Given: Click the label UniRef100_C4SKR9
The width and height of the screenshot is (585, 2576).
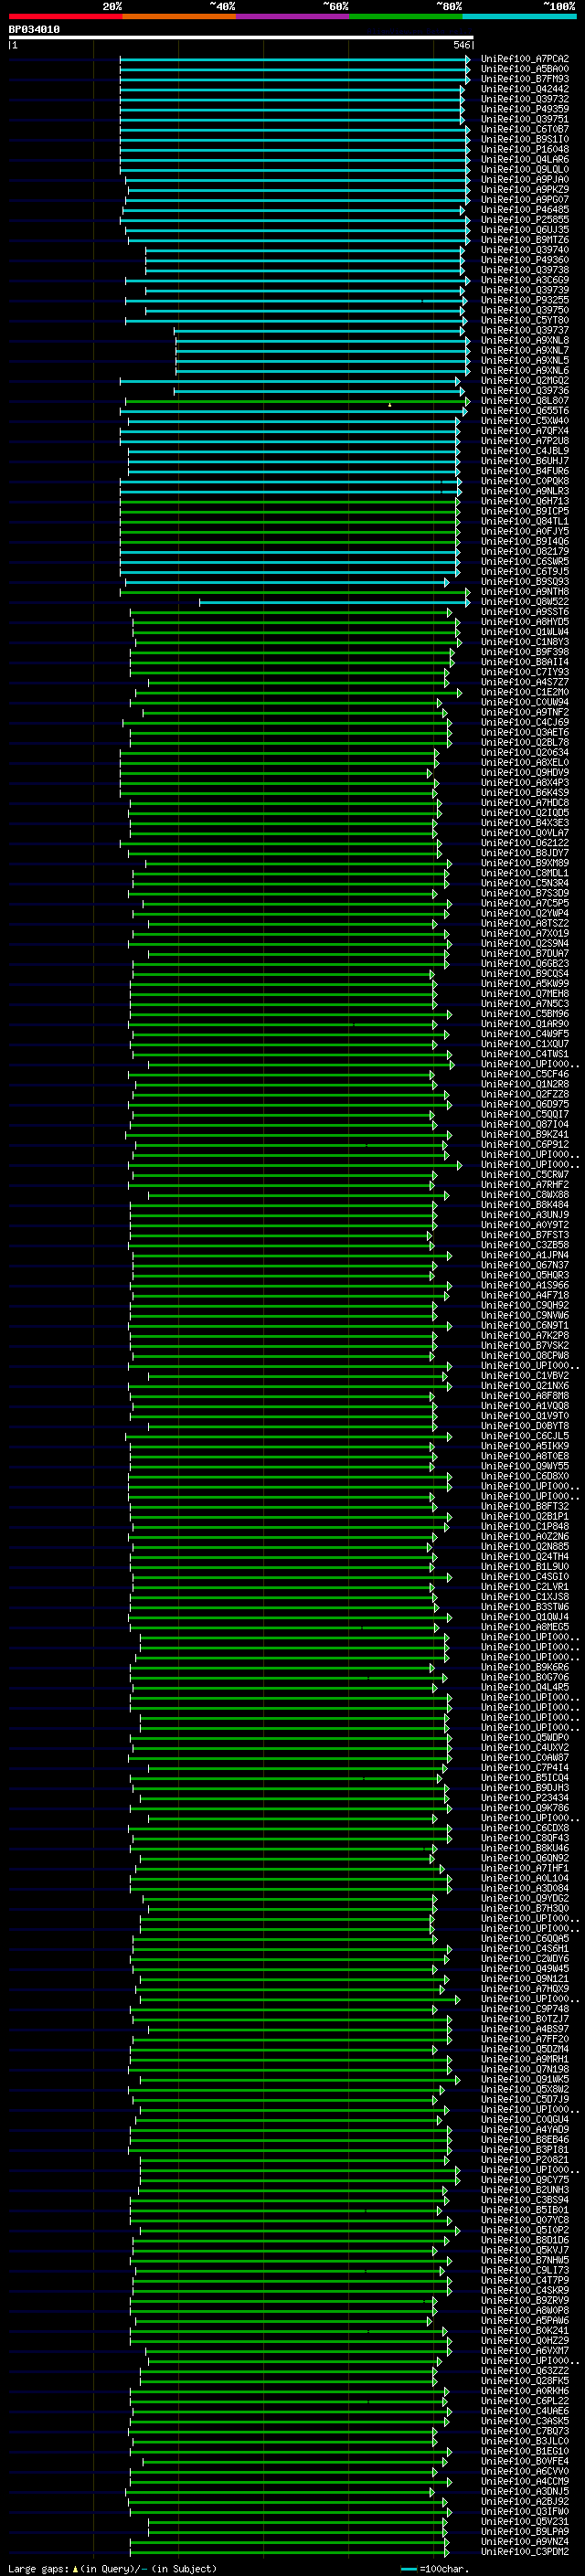Looking at the screenshot, I should 525,2290.
